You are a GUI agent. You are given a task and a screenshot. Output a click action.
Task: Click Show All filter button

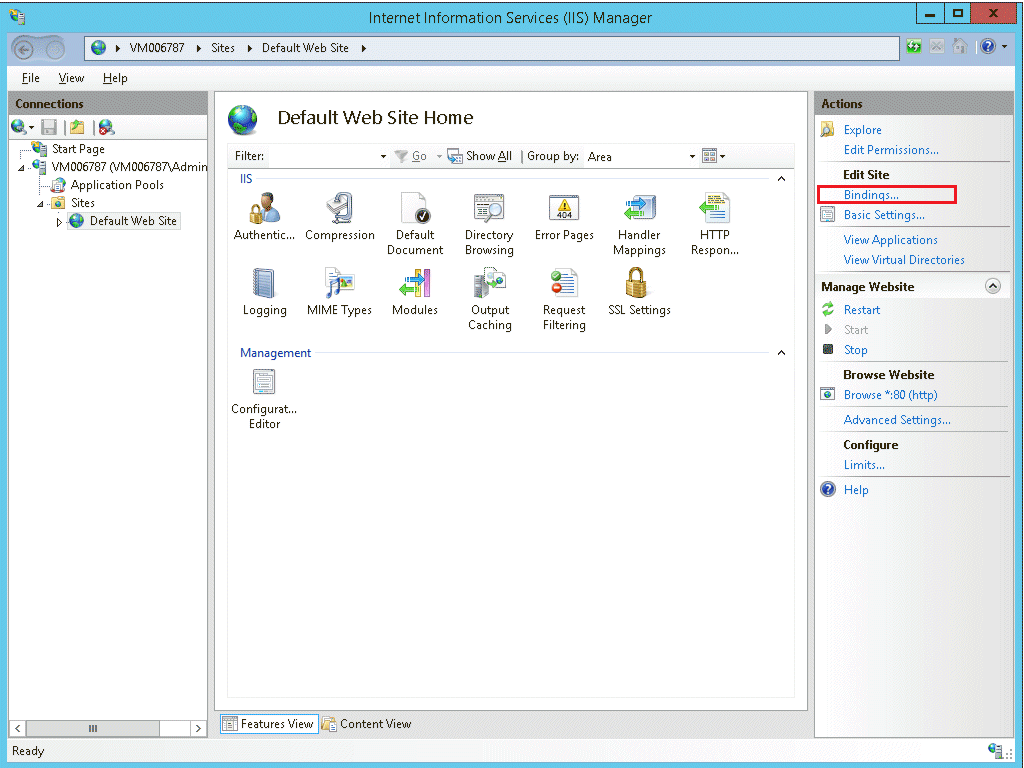[x=480, y=156]
